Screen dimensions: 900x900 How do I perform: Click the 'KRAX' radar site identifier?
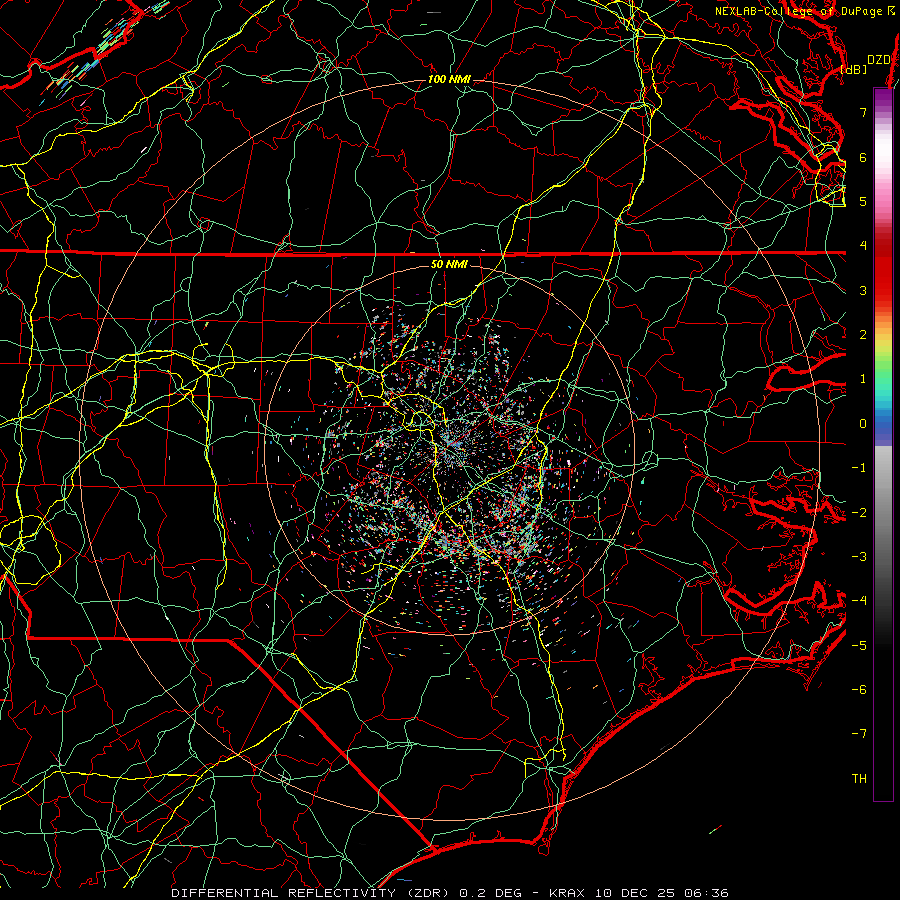coord(568,893)
